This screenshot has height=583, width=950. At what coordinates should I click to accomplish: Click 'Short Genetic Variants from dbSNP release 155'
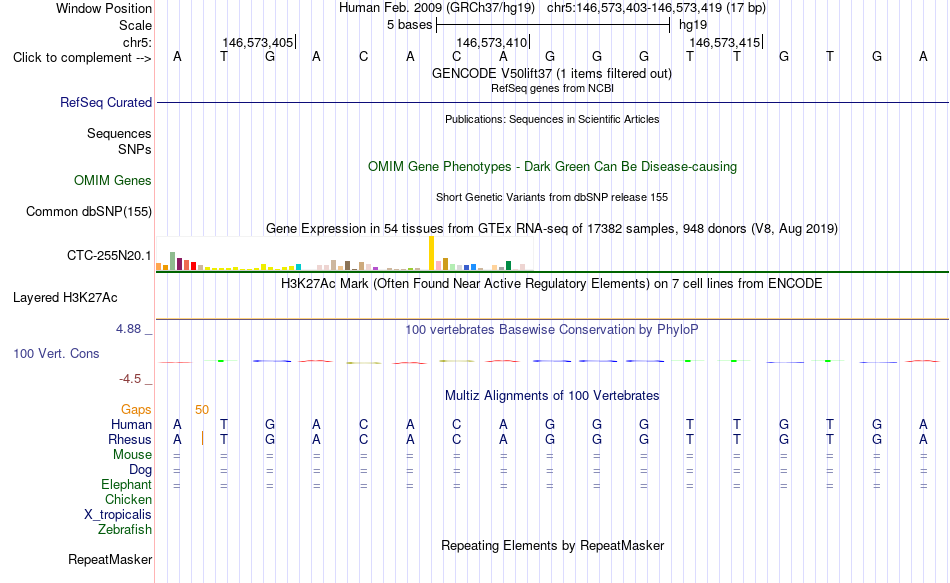tap(552, 198)
